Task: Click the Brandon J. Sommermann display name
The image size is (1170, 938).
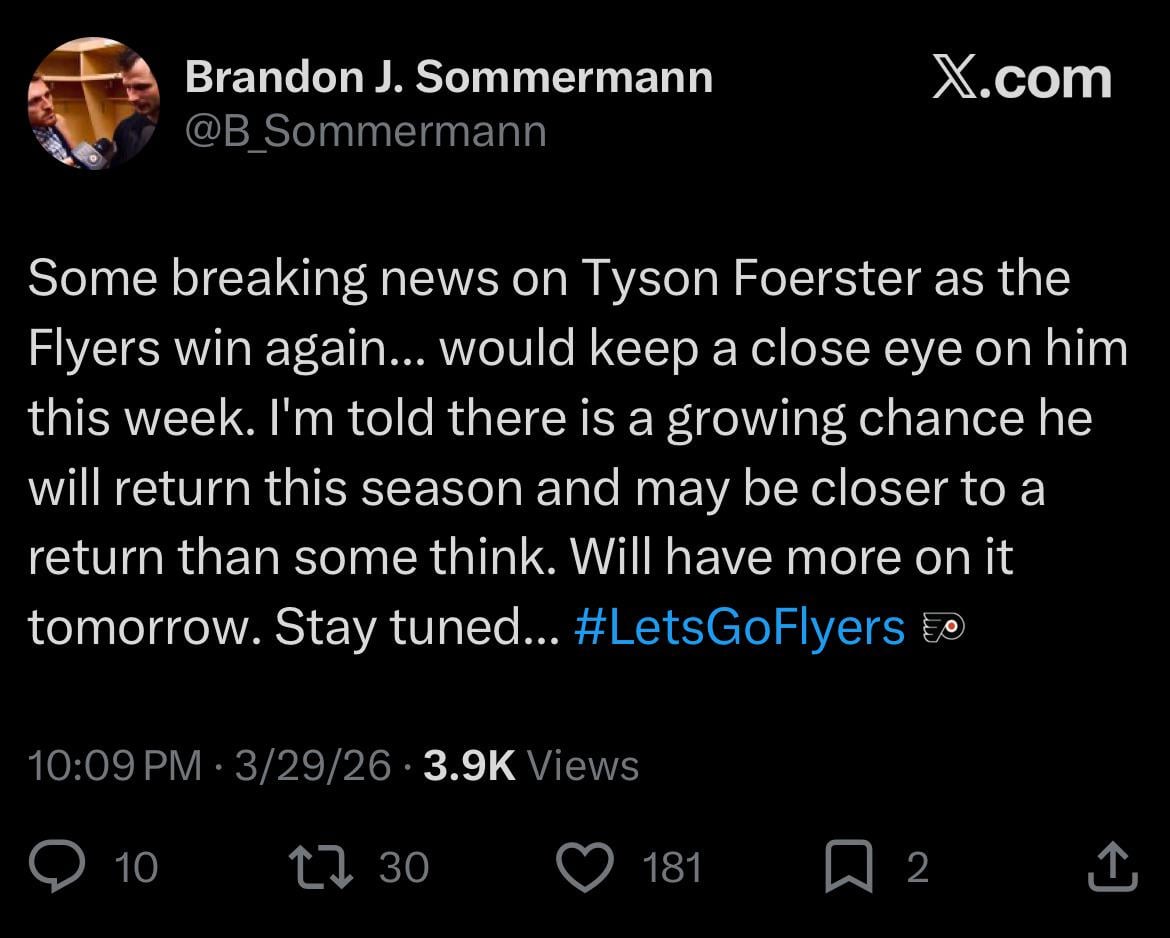Action: point(448,77)
